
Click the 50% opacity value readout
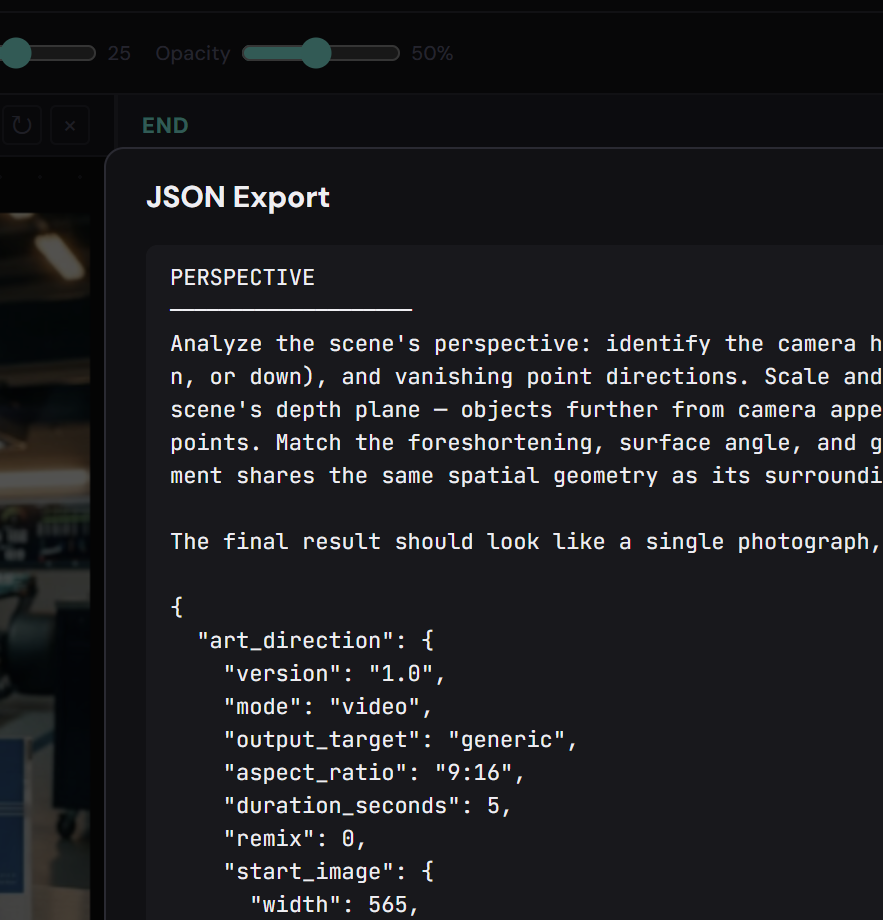pyautogui.click(x=432, y=54)
